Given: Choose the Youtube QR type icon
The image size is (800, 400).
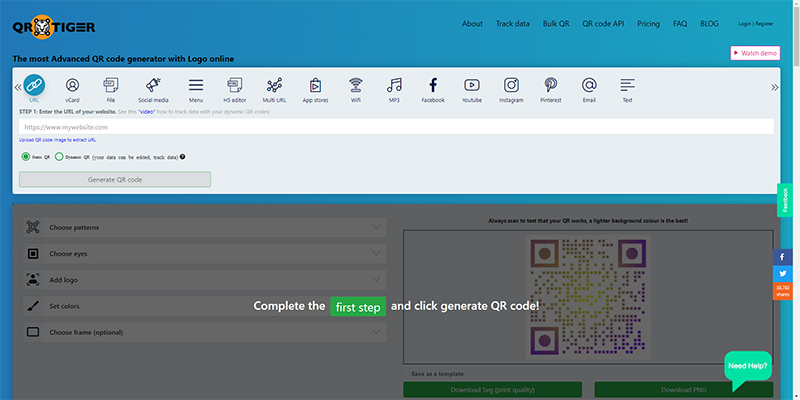Looking at the screenshot, I should pos(472,85).
